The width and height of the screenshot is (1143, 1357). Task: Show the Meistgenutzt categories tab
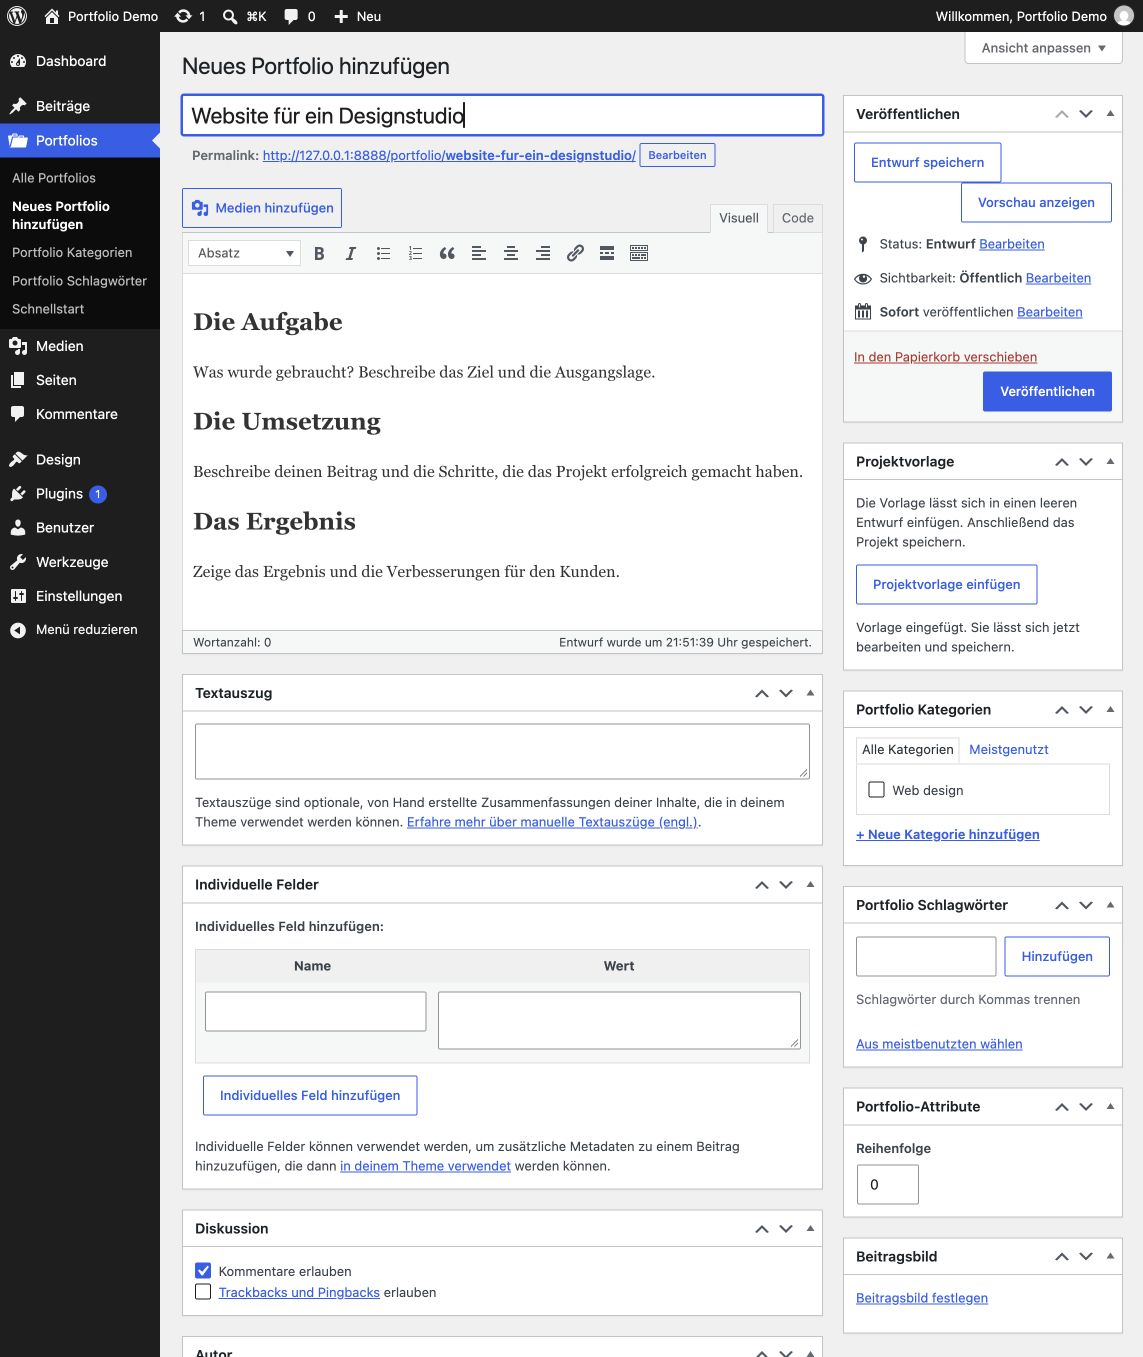[1009, 750]
